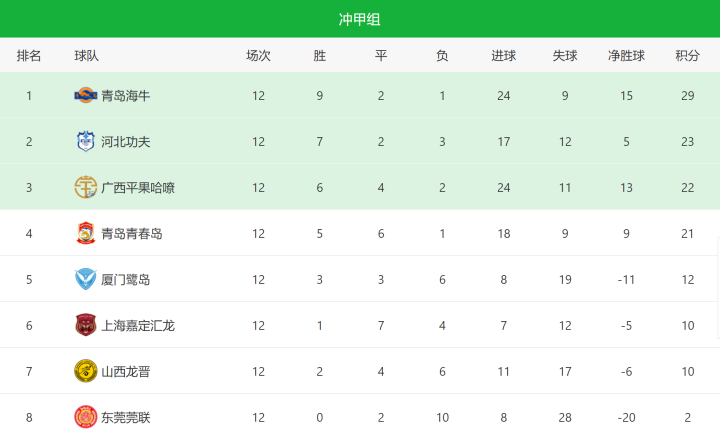Viewport: 720px width, 439px height.
Task: Open the 广西平果哈嘹 team link
Action: pyautogui.click(x=138, y=188)
